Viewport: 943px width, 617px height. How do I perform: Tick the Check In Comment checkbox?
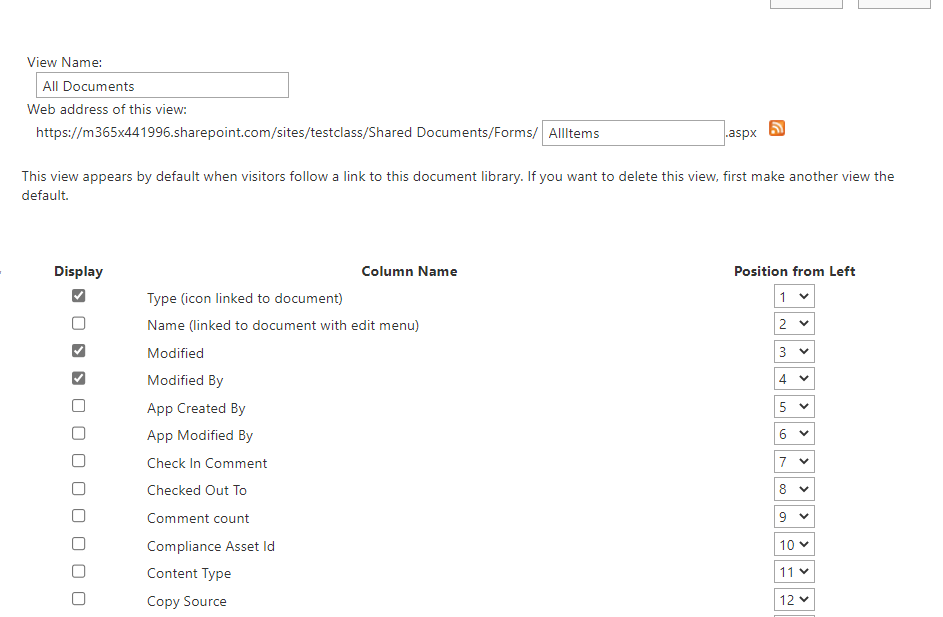tap(78, 461)
